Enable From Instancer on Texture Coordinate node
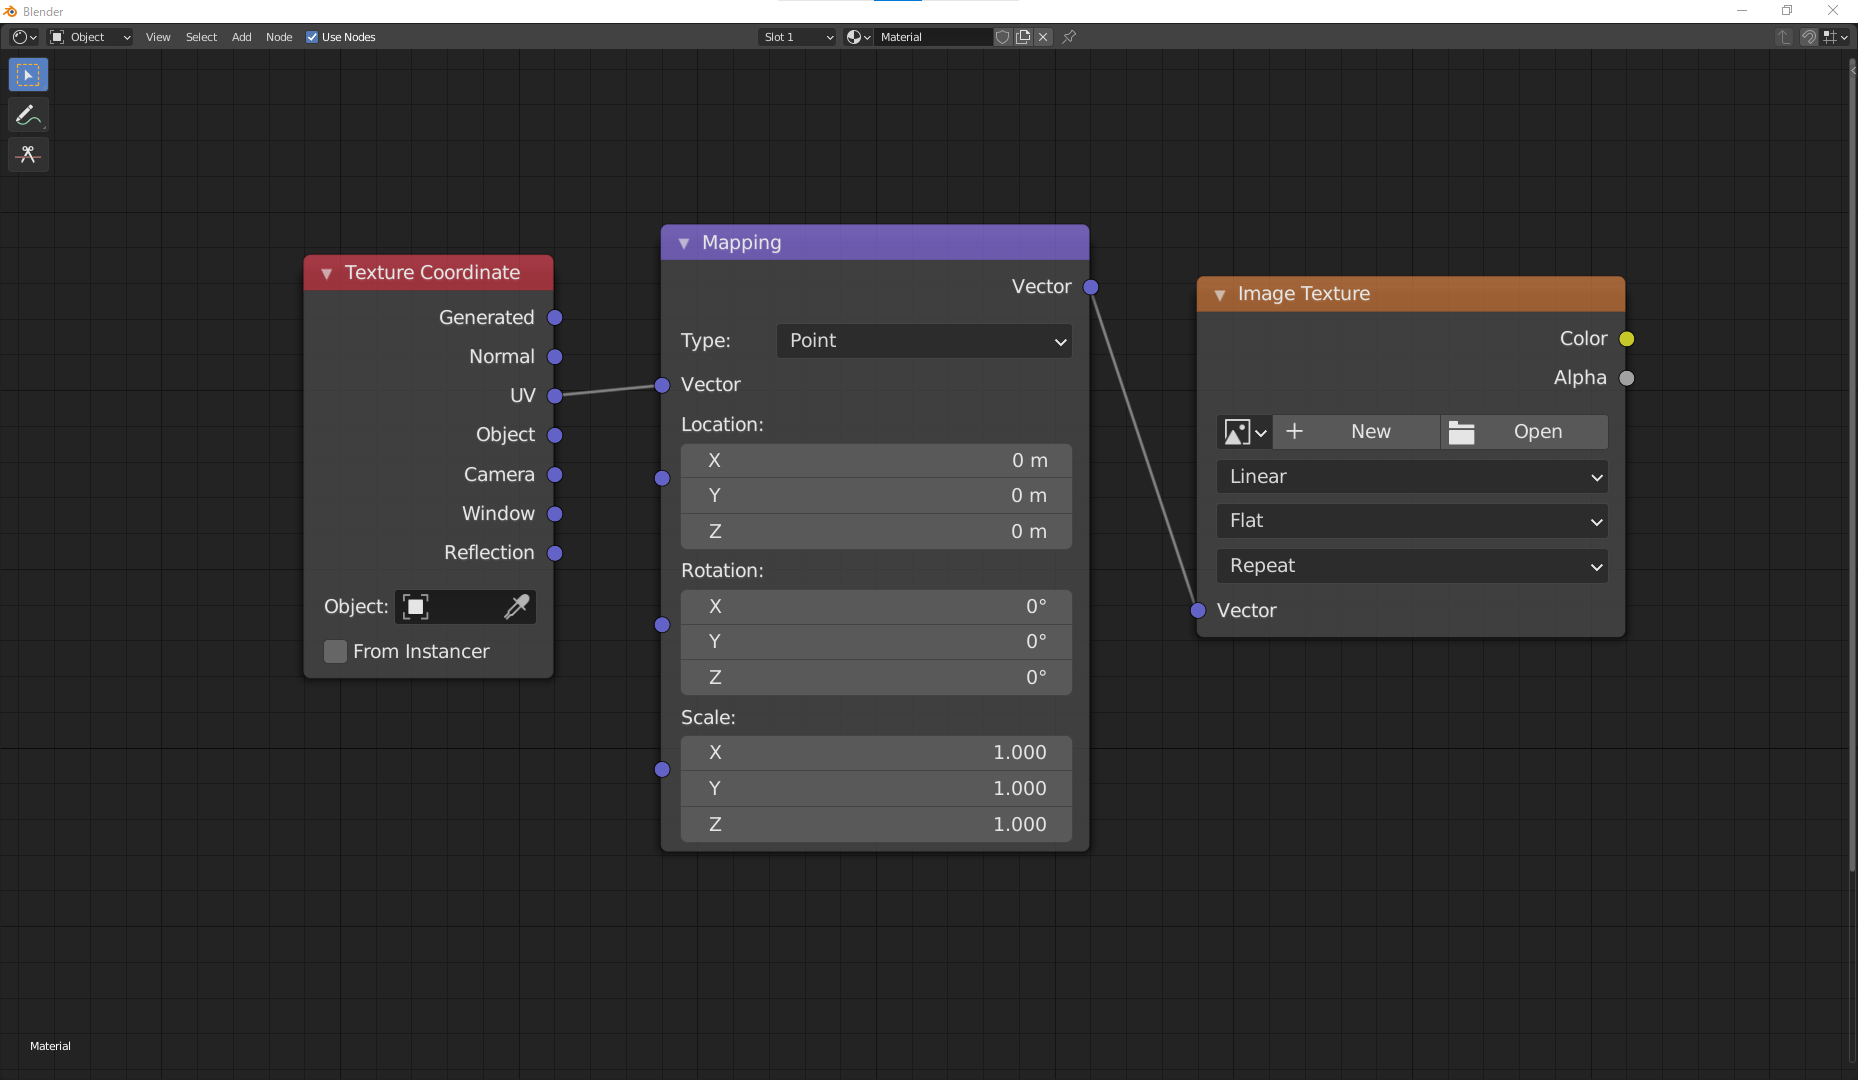Screen dimensions: 1858x1080 (335, 651)
